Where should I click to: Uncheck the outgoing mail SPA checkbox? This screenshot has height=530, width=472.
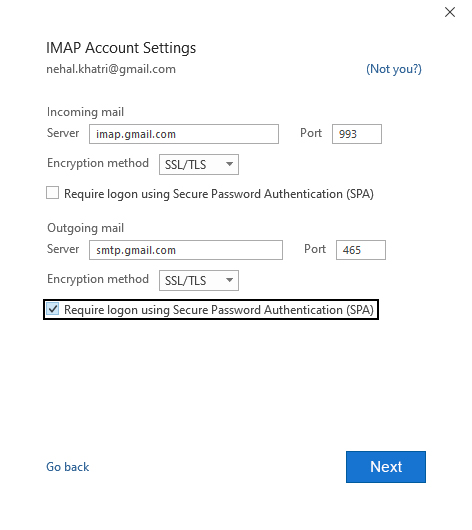pyautogui.click(x=52, y=309)
